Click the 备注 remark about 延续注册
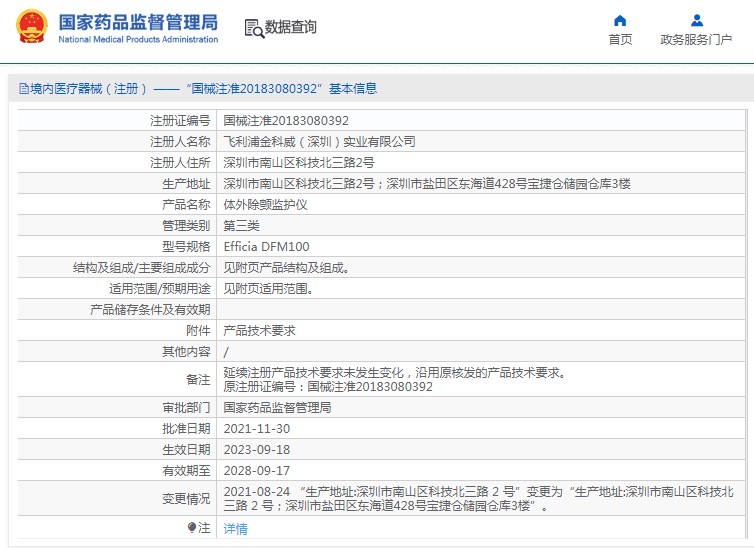Image resolution: width=754 pixels, height=549 pixels. coord(395,373)
